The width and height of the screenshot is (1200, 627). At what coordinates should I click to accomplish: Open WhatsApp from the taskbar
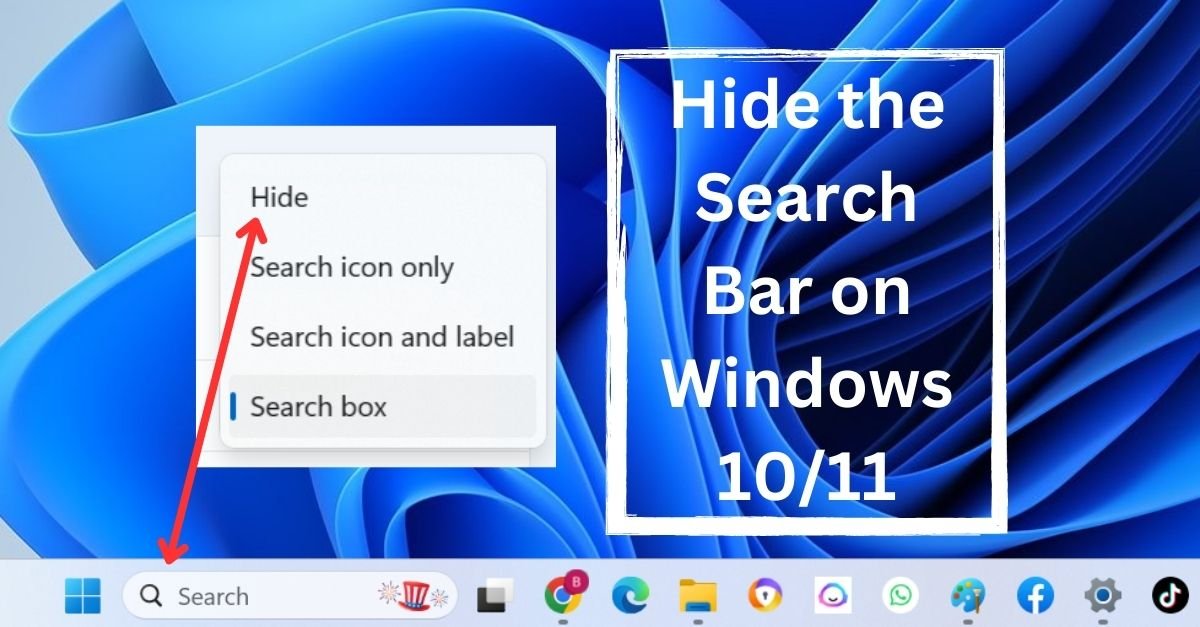point(900,596)
